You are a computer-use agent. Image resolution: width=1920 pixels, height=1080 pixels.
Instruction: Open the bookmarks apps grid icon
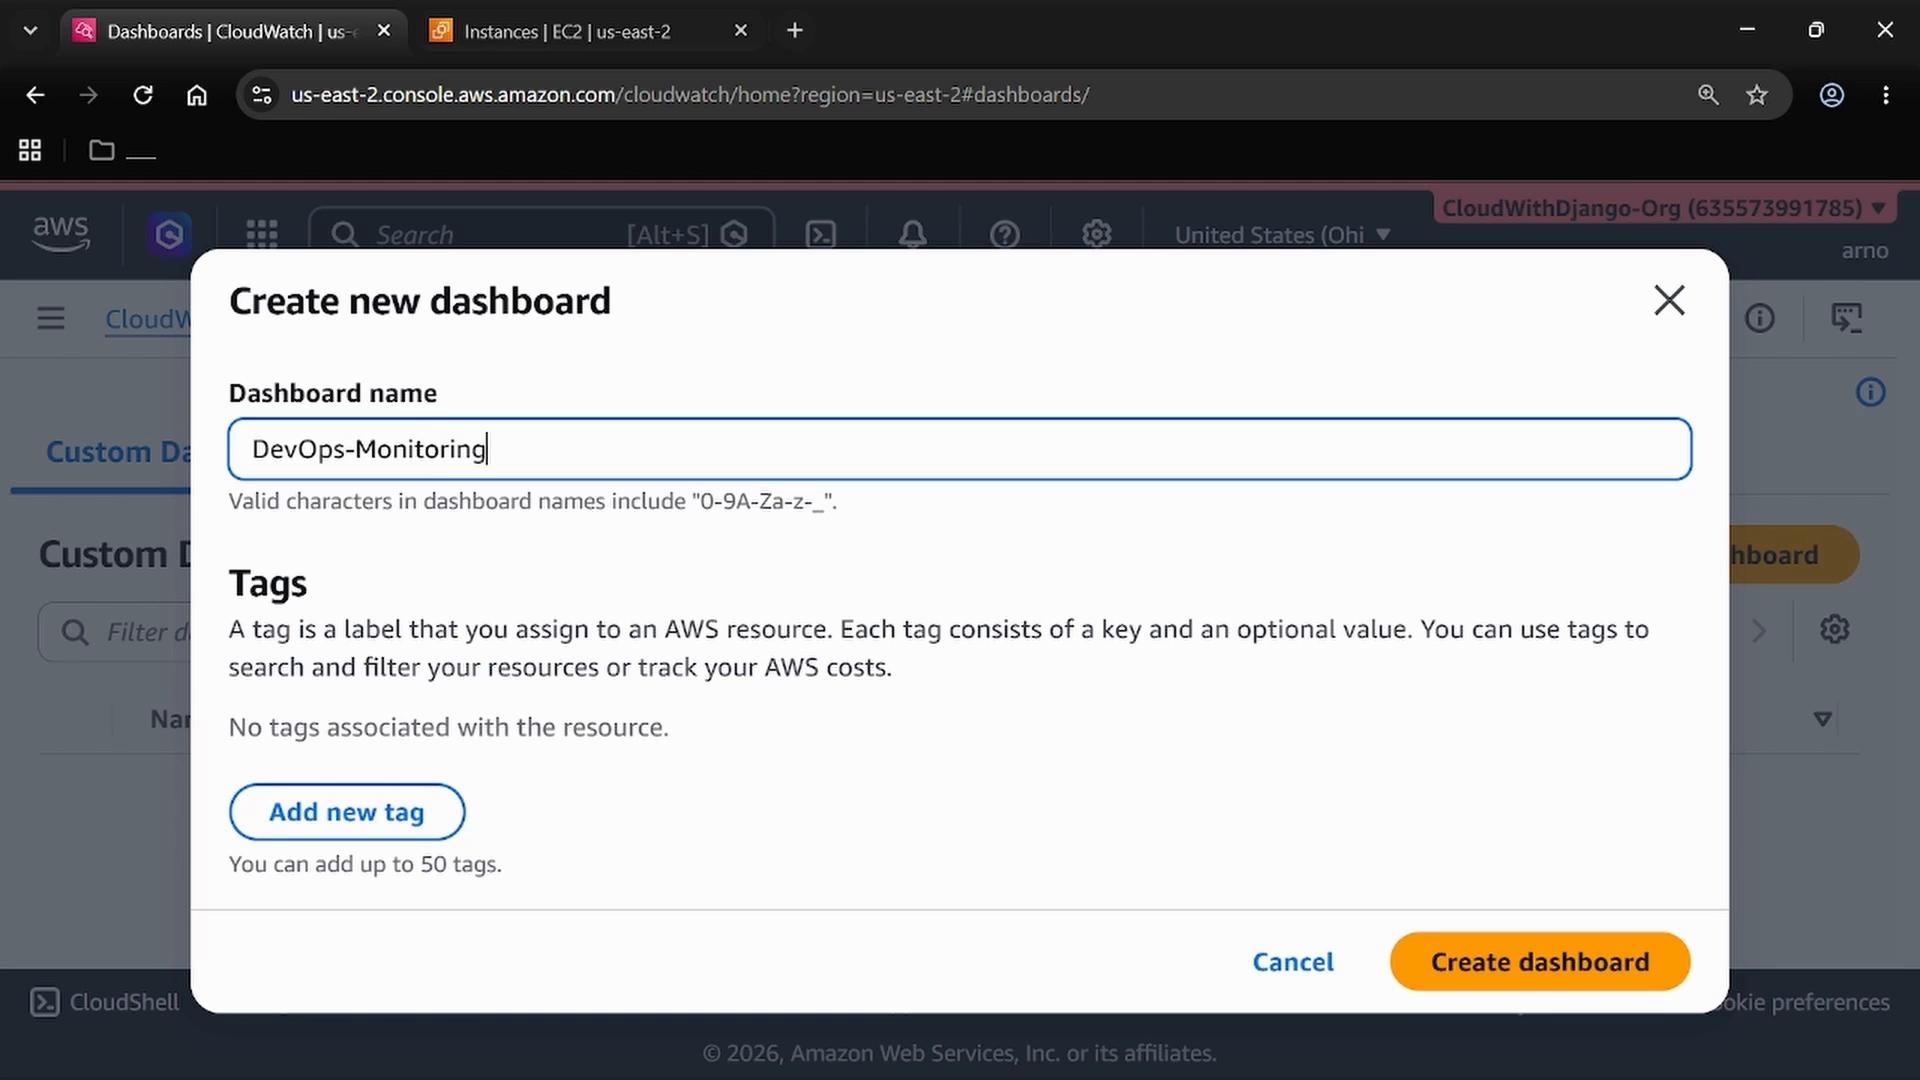pos(30,150)
